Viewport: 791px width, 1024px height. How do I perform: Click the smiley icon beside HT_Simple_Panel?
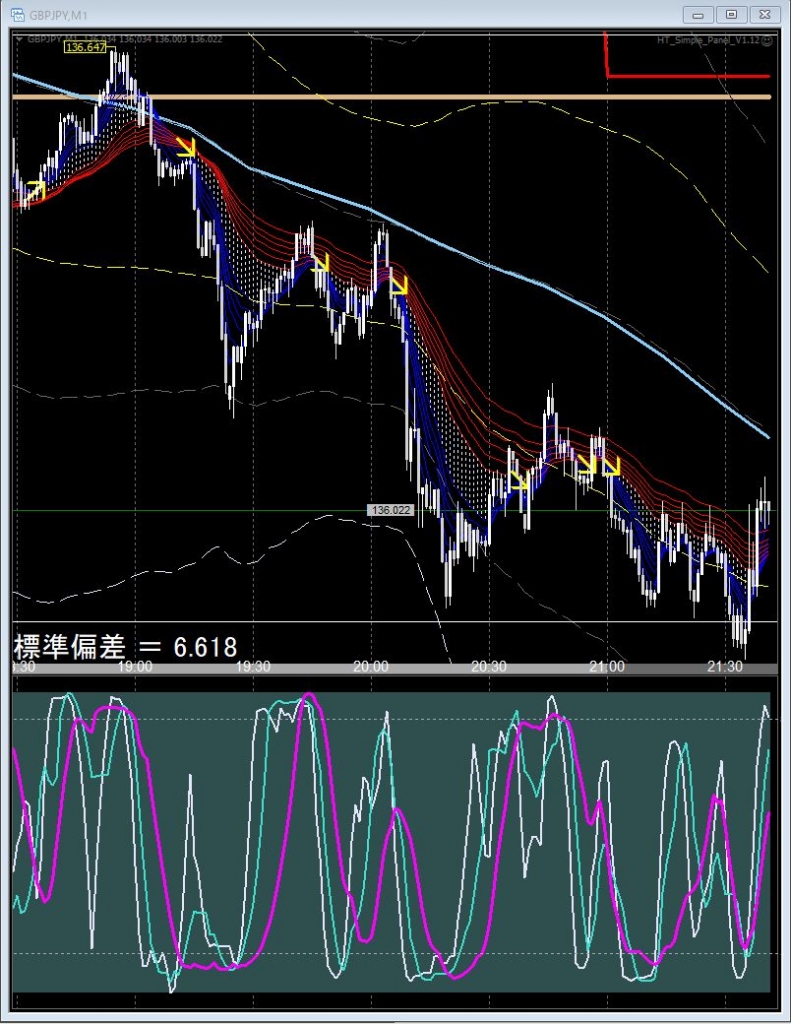click(x=767, y=41)
